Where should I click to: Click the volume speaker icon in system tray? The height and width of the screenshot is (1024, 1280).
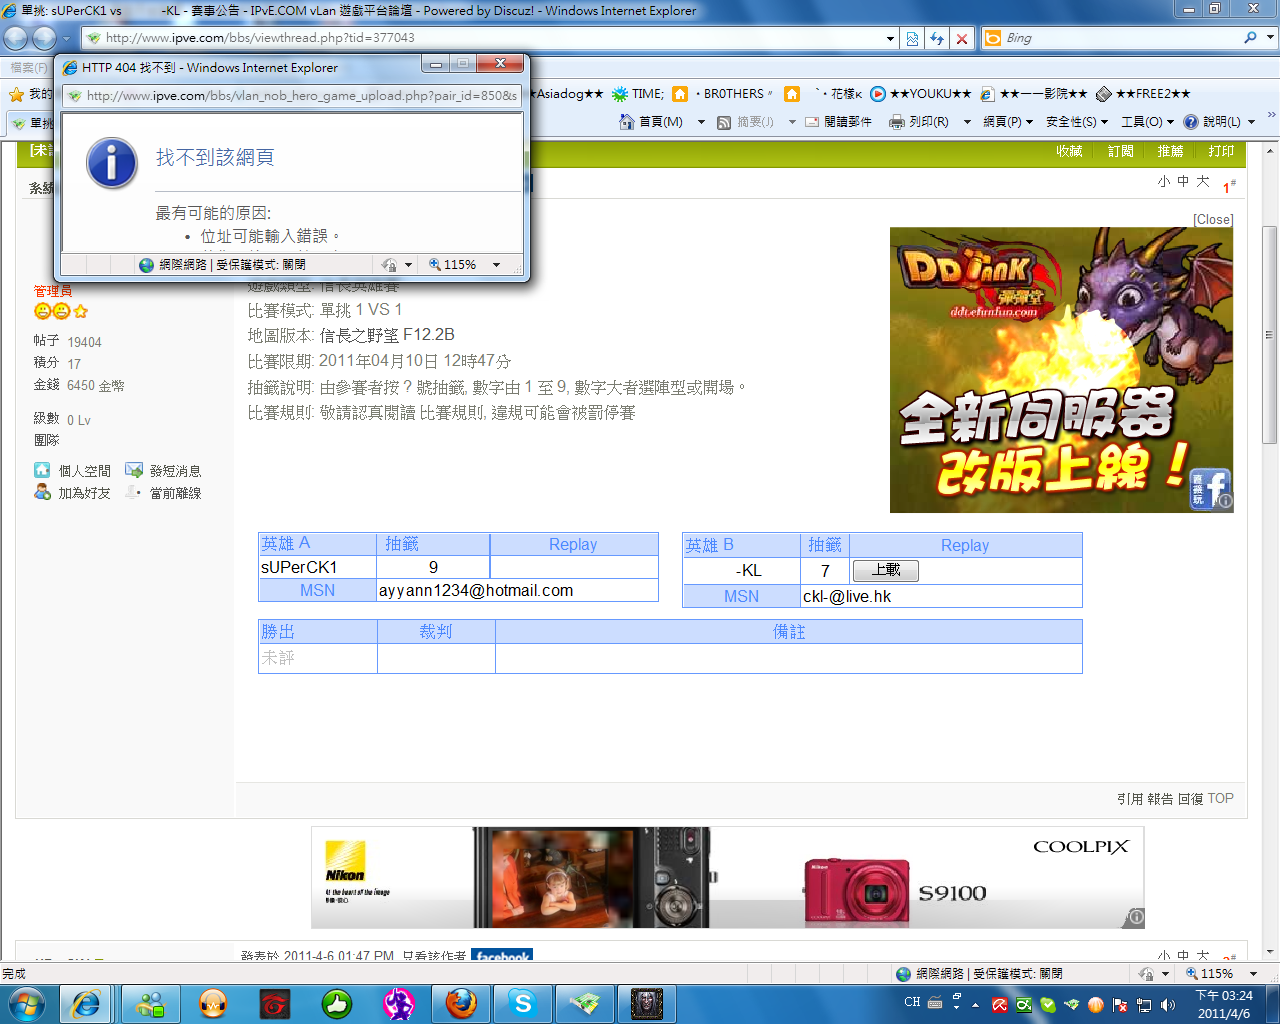(1168, 1004)
